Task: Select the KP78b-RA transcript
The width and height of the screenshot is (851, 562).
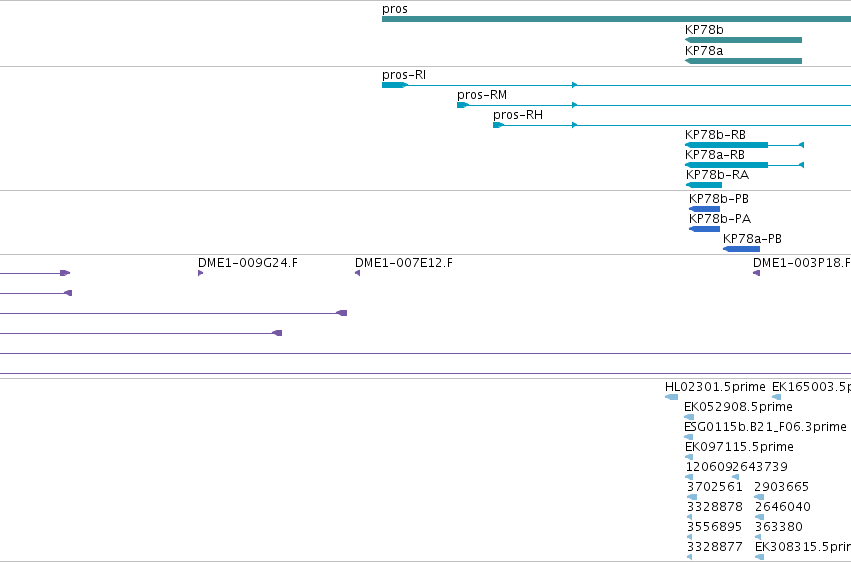Action: pyautogui.click(x=704, y=185)
